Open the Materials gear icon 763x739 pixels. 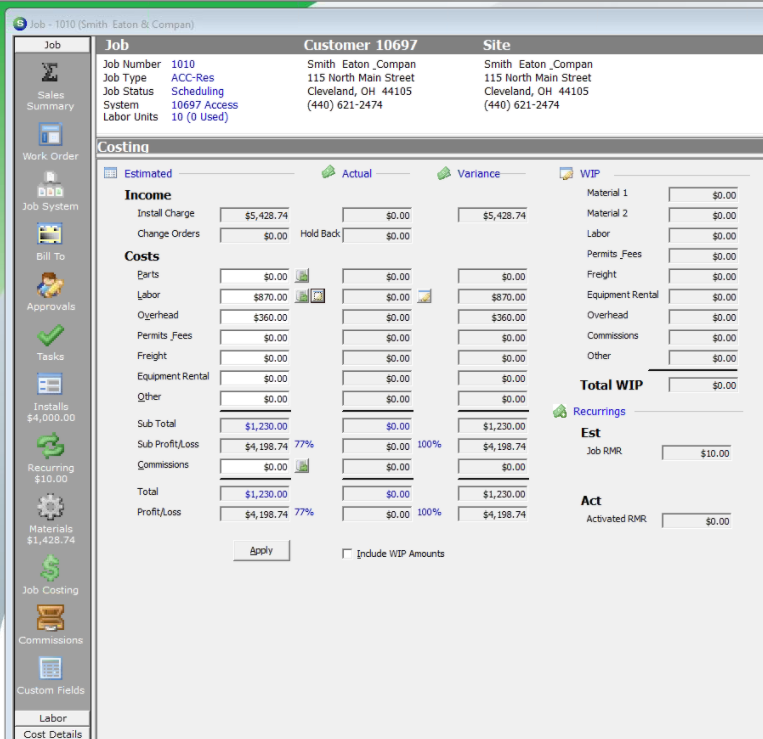[50, 507]
